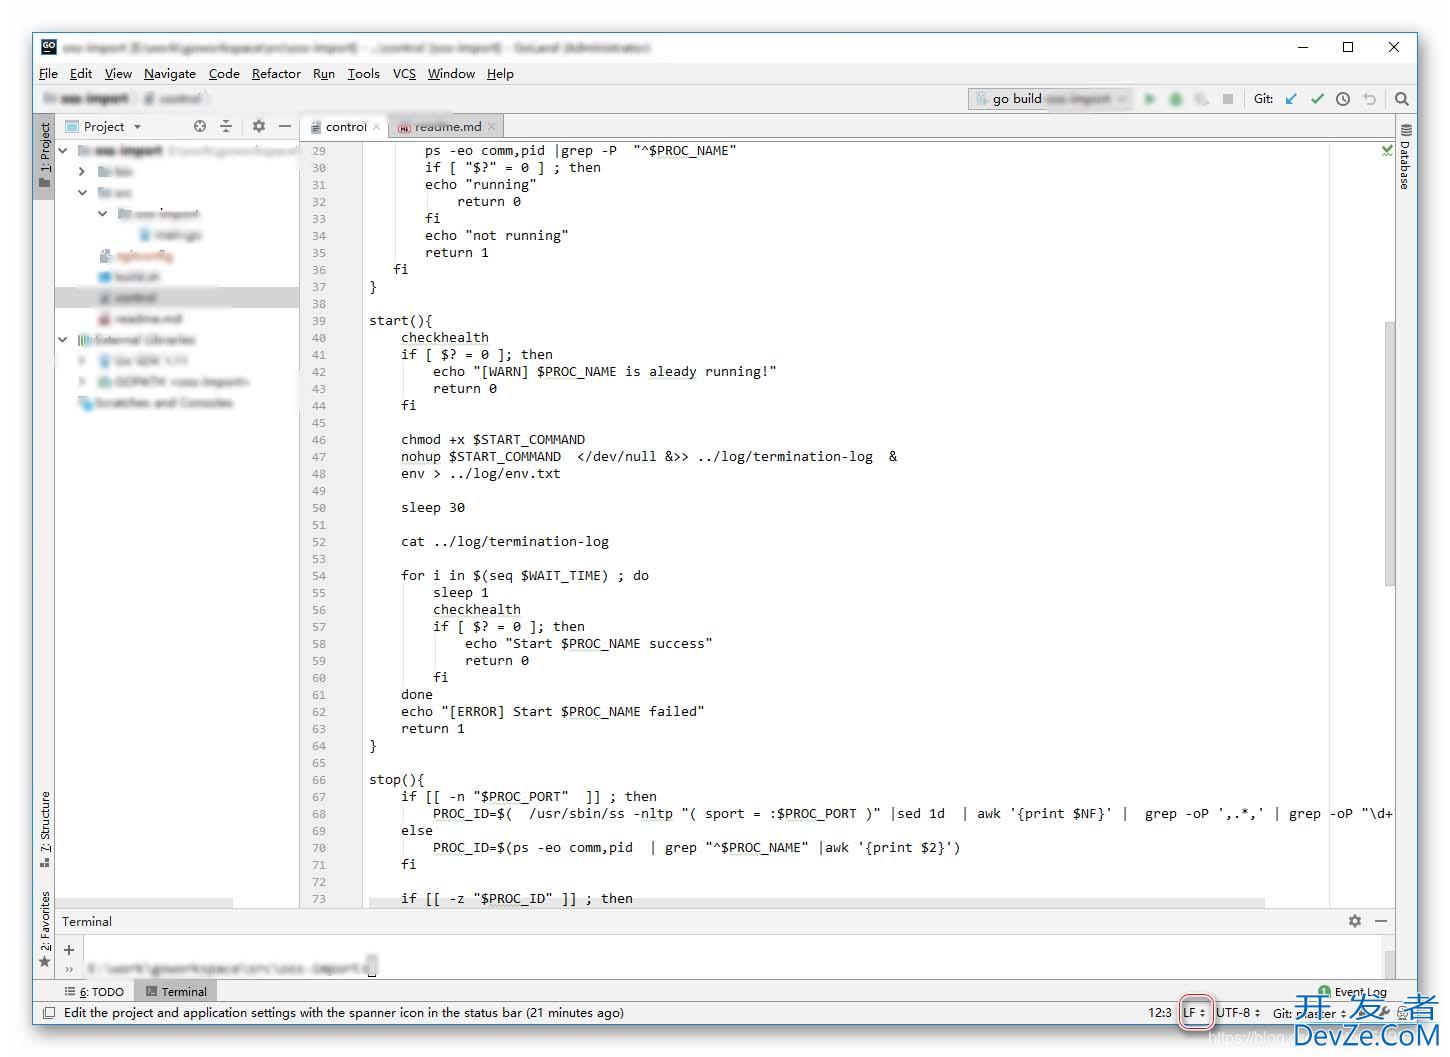Screen dimensions: 1450x1057
Task: Open the 2: Favorites side tool window
Action: [44, 929]
